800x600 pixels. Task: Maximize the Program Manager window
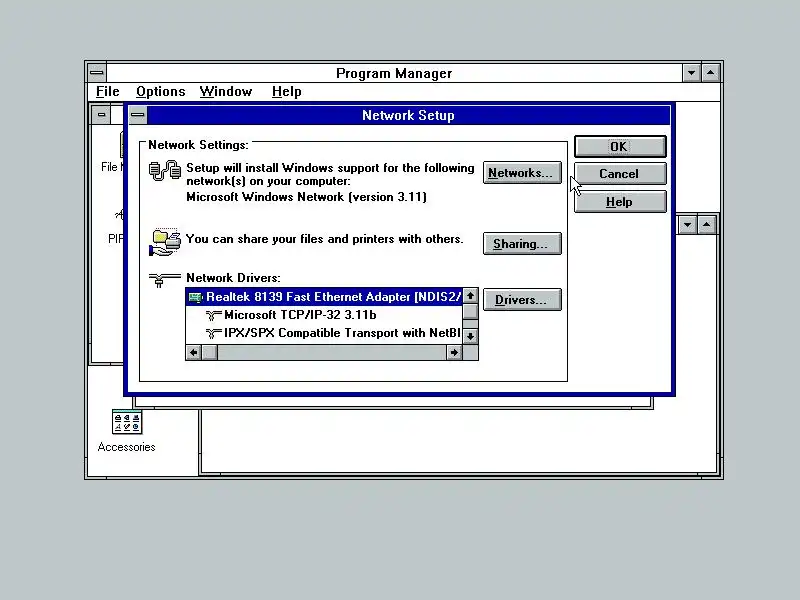coord(711,73)
